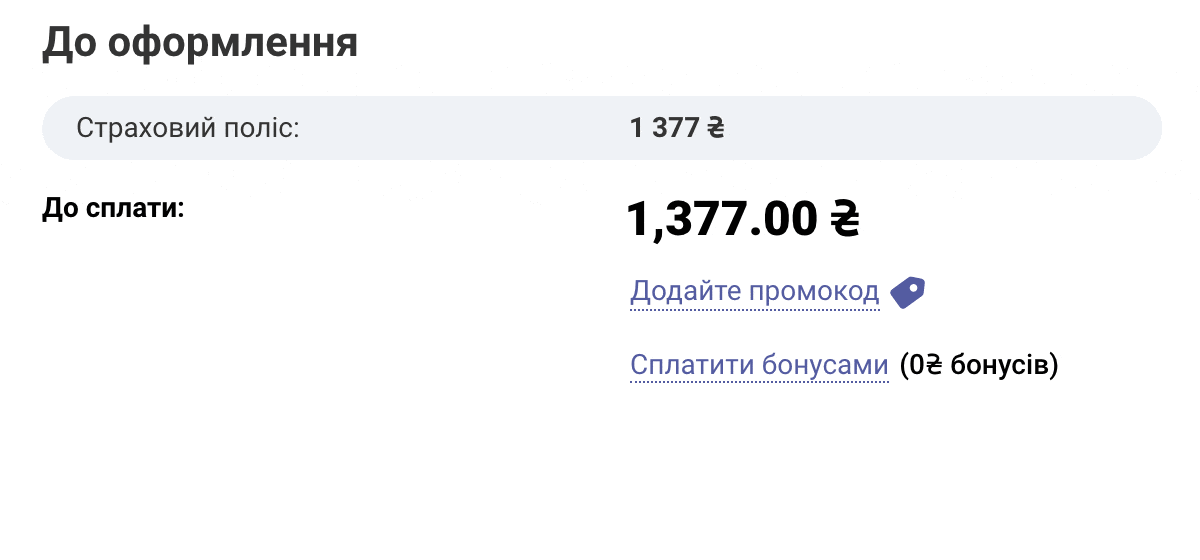Viewport: 1200px width, 560px height.
Task: Click the hryvnia sign in the bonus balance
Action: 932,365
